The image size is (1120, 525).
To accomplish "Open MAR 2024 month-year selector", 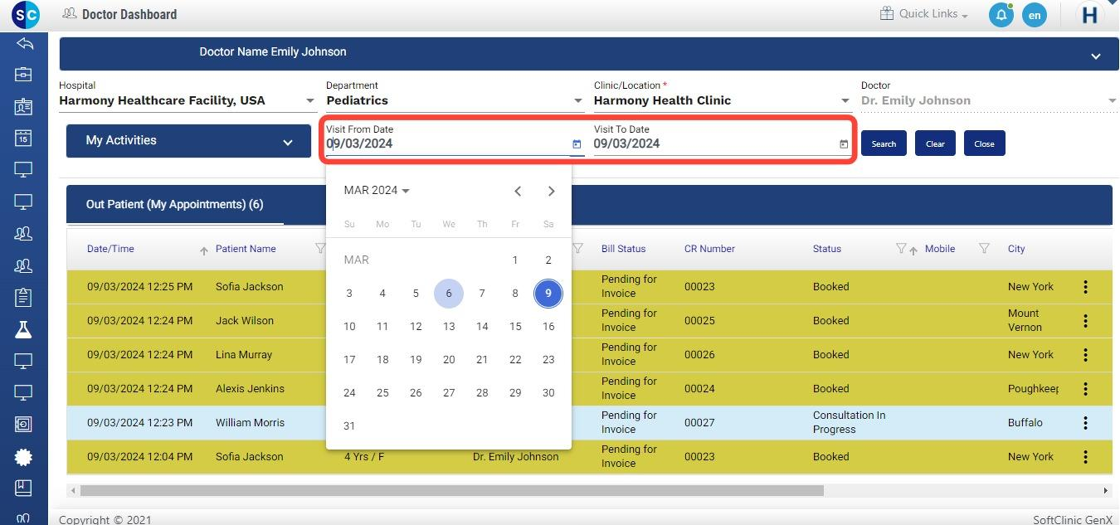I will pos(376,191).
